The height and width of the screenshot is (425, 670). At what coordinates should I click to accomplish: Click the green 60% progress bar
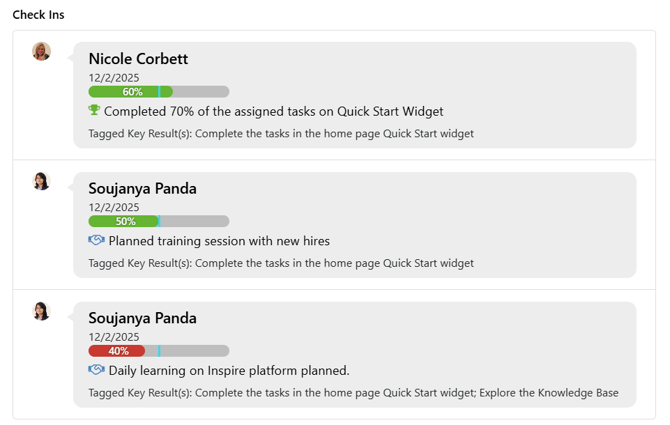click(x=131, y=92)
